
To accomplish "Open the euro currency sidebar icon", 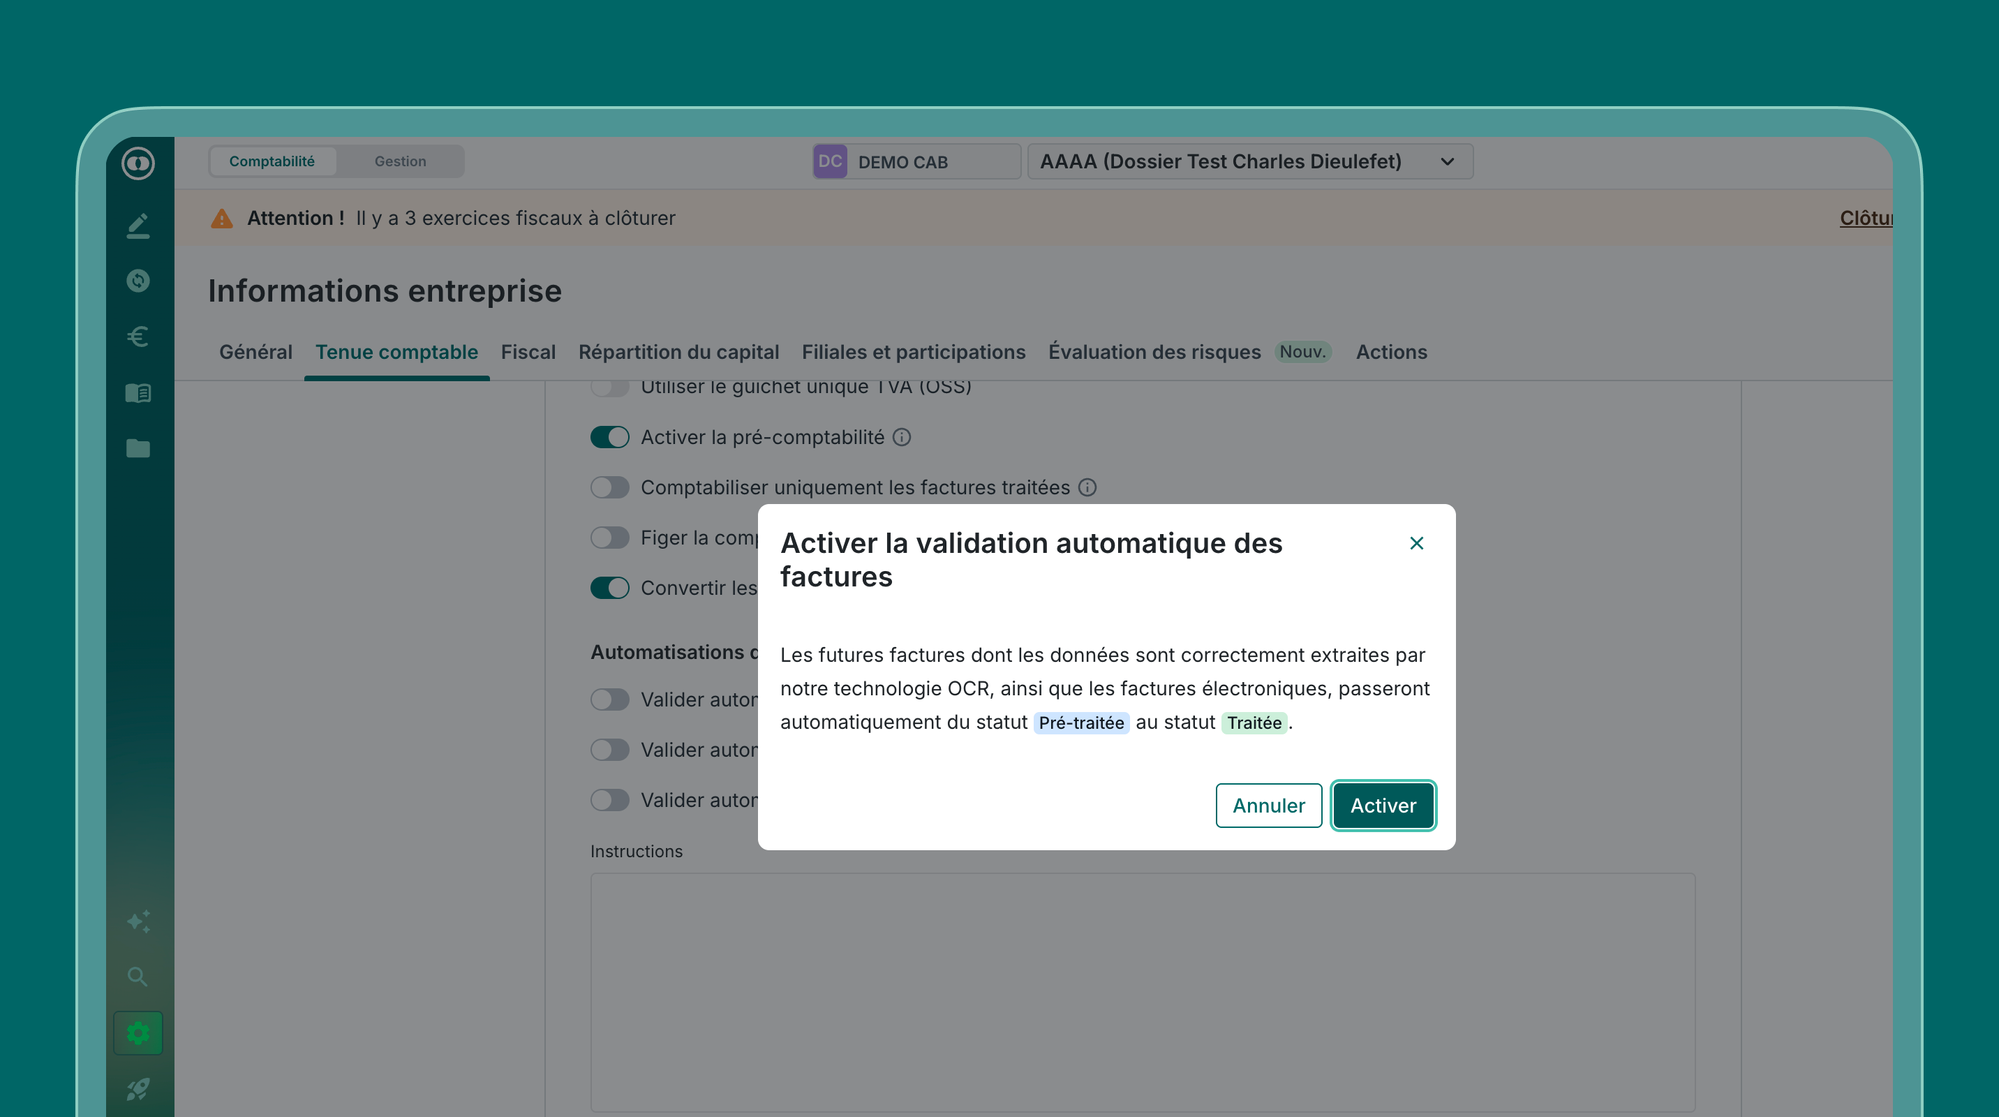I will click(x=138, y=337).
